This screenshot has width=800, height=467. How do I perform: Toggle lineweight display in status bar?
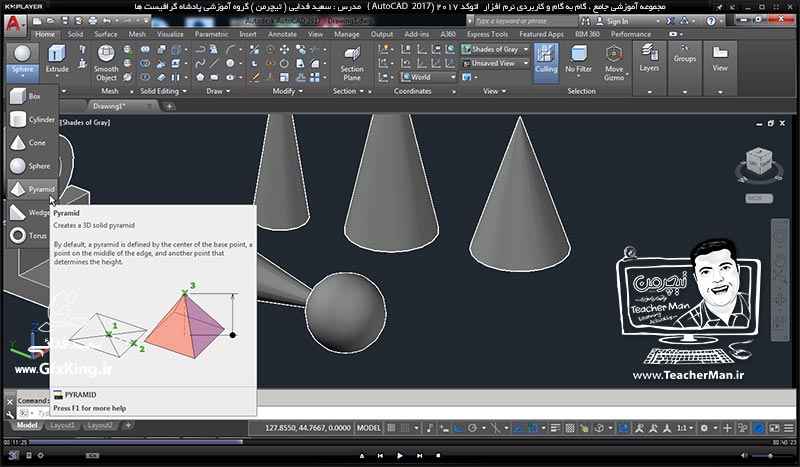pos(555,428)
